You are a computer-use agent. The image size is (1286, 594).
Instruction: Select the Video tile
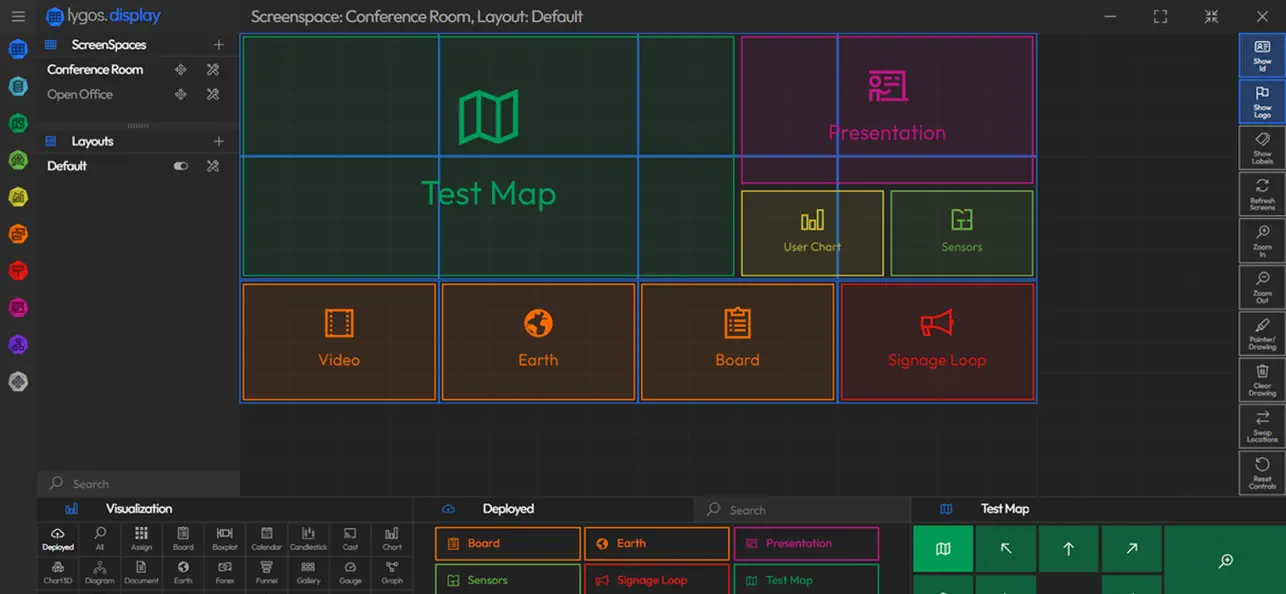(x=339, y=342)
